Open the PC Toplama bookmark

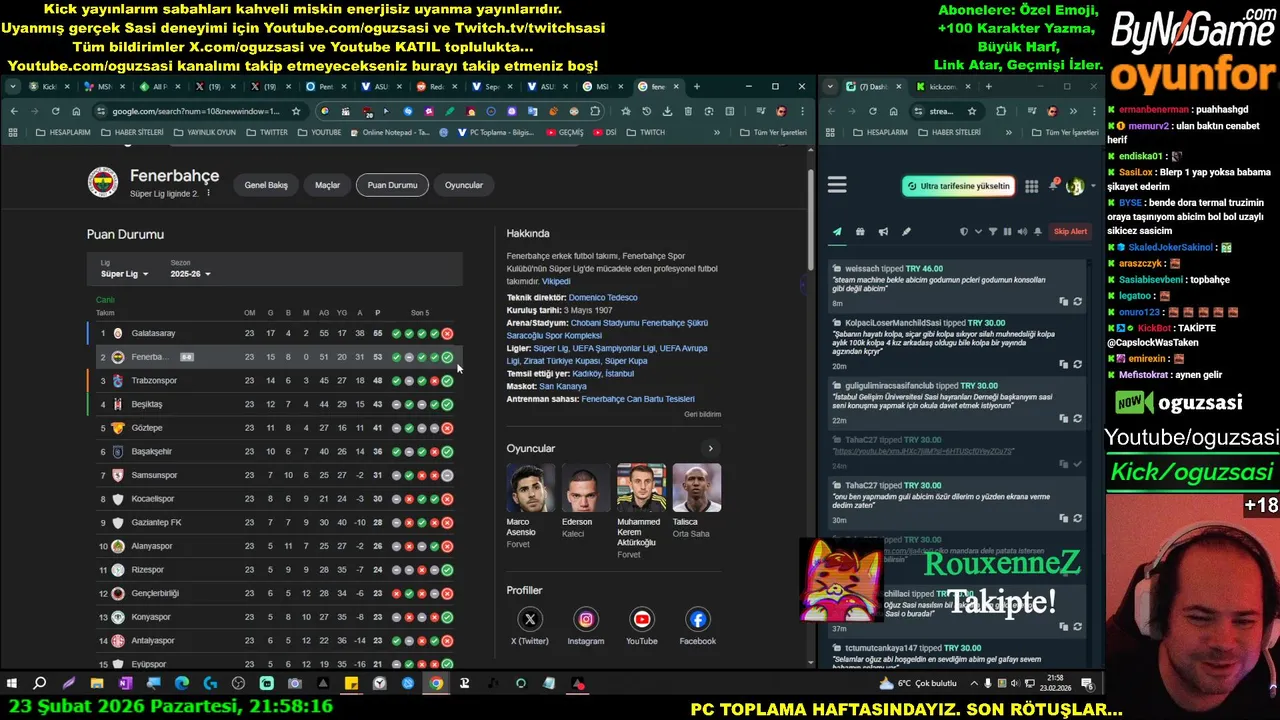click(x=497, y=132)
